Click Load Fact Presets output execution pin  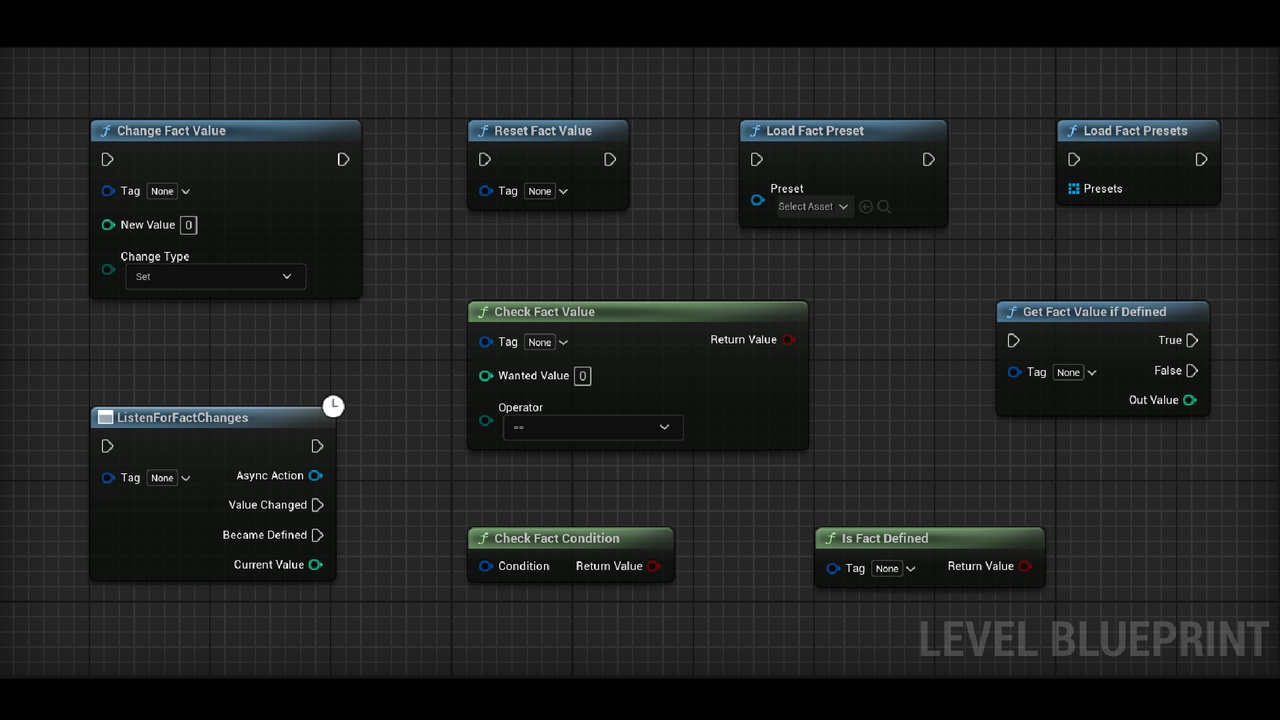coord(1201,160)
